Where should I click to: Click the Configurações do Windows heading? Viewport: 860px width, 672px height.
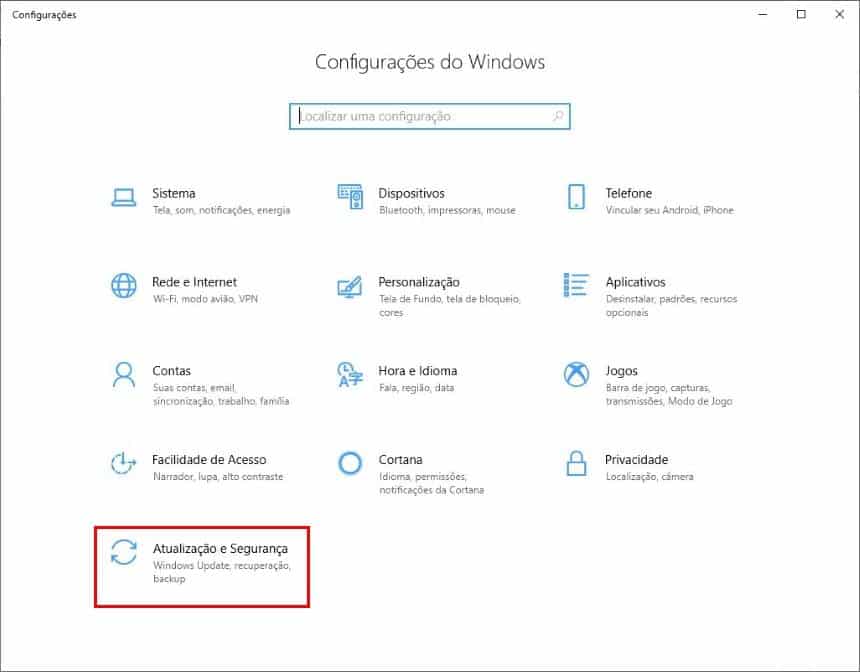coord(430,62)
